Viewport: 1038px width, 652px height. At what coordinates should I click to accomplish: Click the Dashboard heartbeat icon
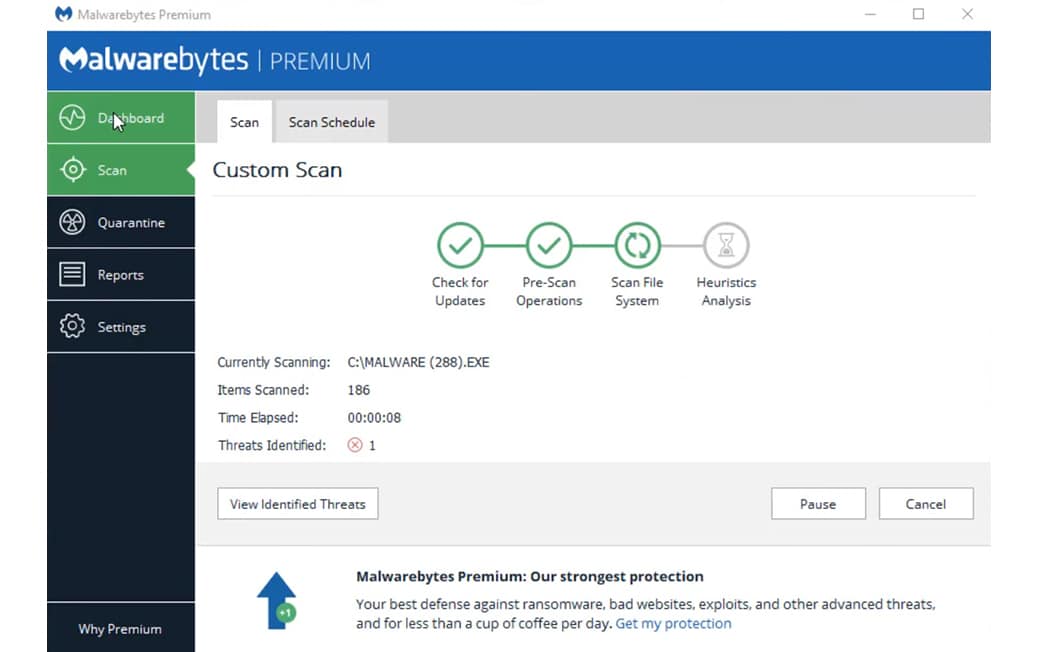72,118
